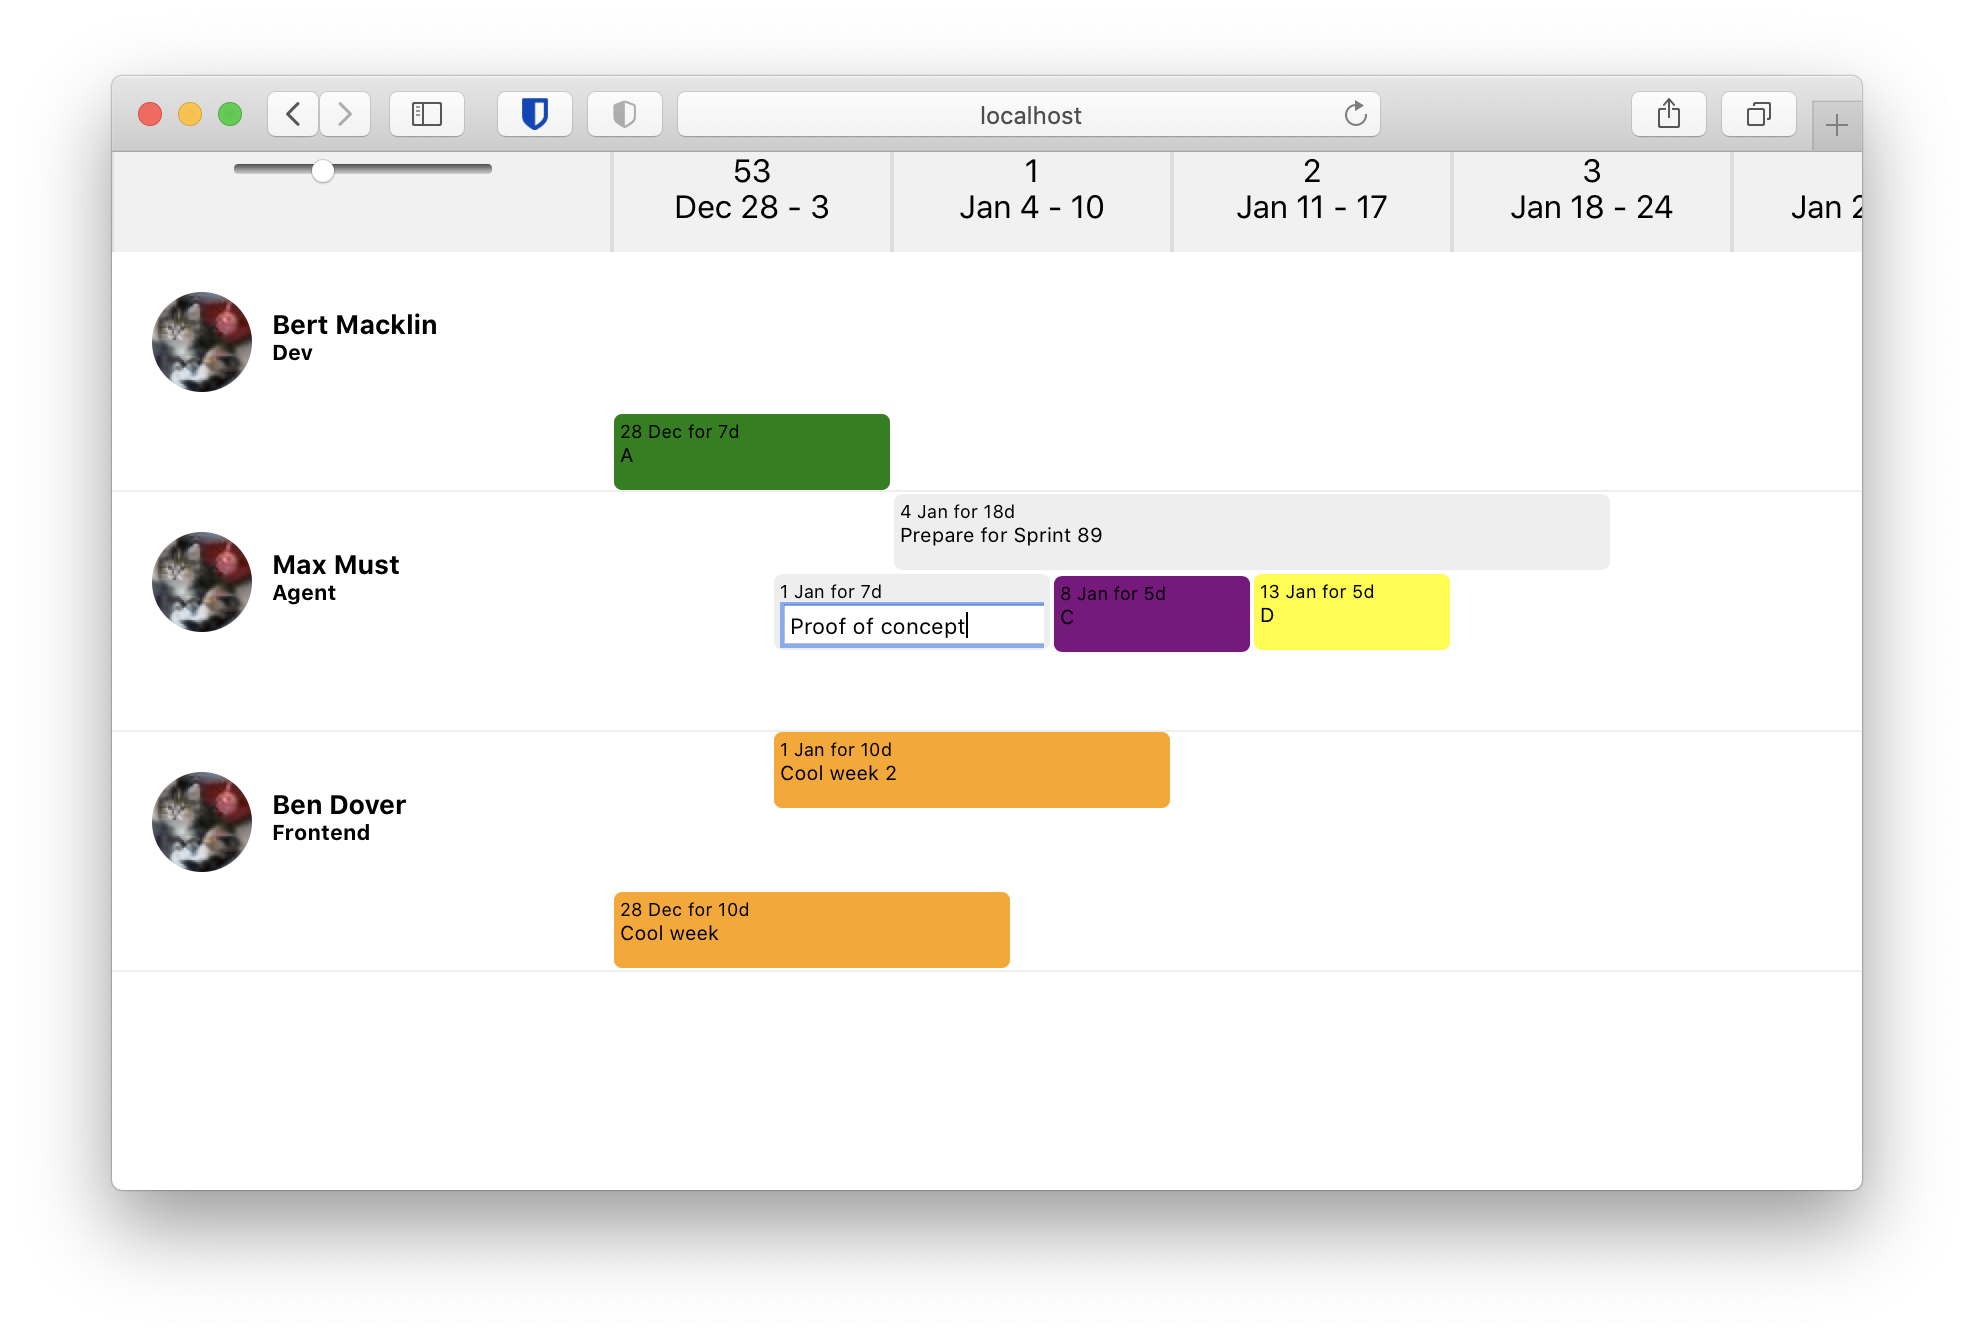This screenshot has width=1974, height=1338.
Task: Click the yellow task D block
Action: point(1351,612)
